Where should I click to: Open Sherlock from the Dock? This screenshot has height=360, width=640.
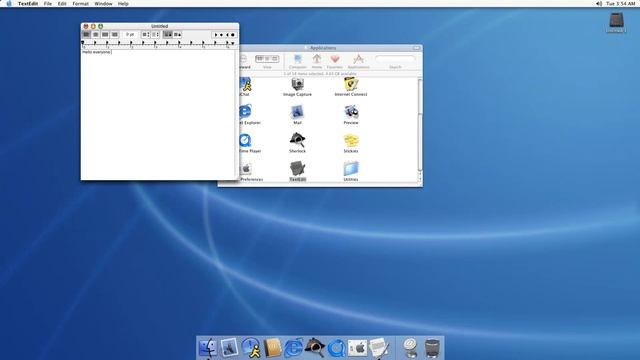pyautogui.click(x=315, y=348)
